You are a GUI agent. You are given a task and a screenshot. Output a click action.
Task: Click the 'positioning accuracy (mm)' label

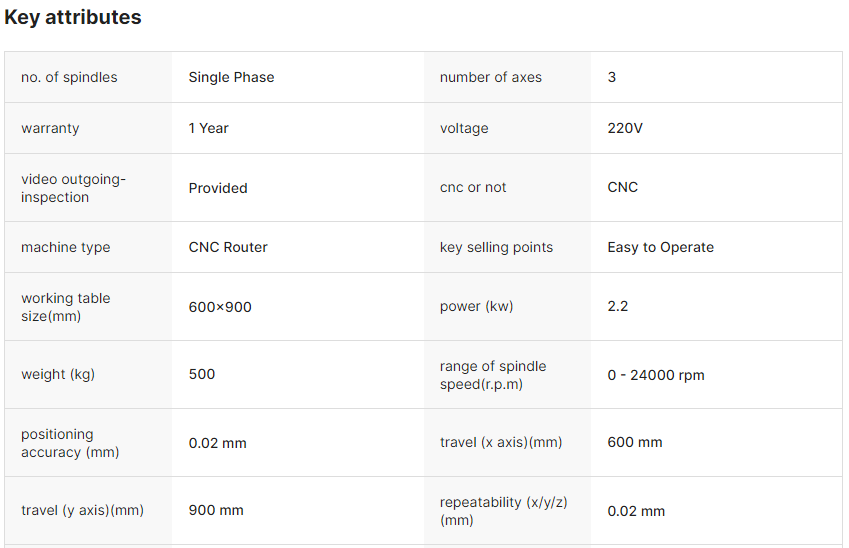pyautogui.click(x=70, y=443)
